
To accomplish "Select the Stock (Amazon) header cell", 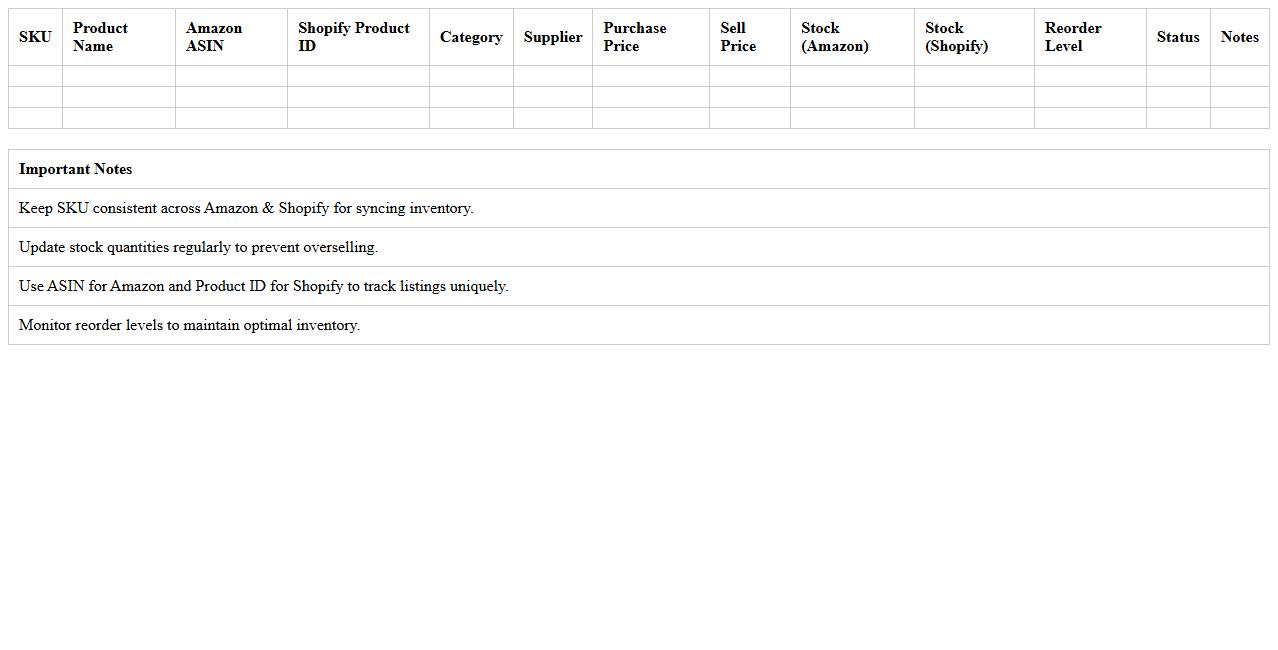I will [851, 37].
